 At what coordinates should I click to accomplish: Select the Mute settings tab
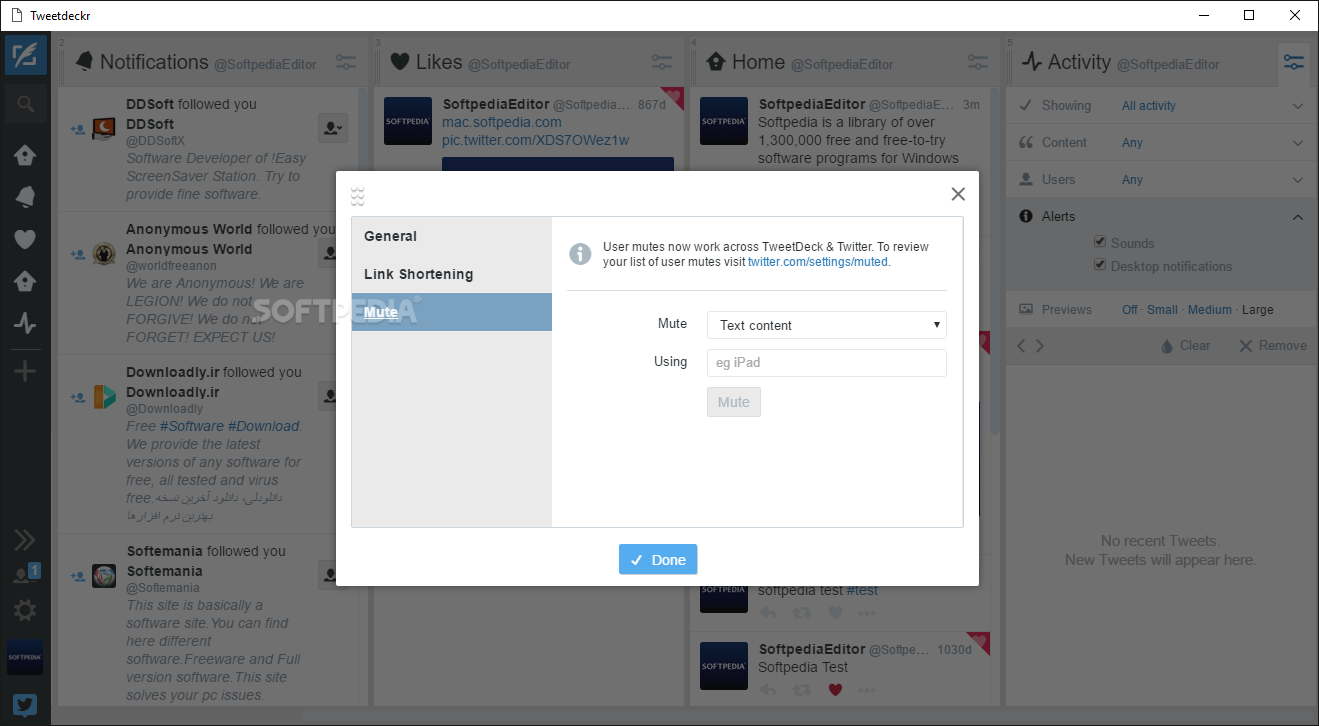pyautogui.click(x=451, y=312)
